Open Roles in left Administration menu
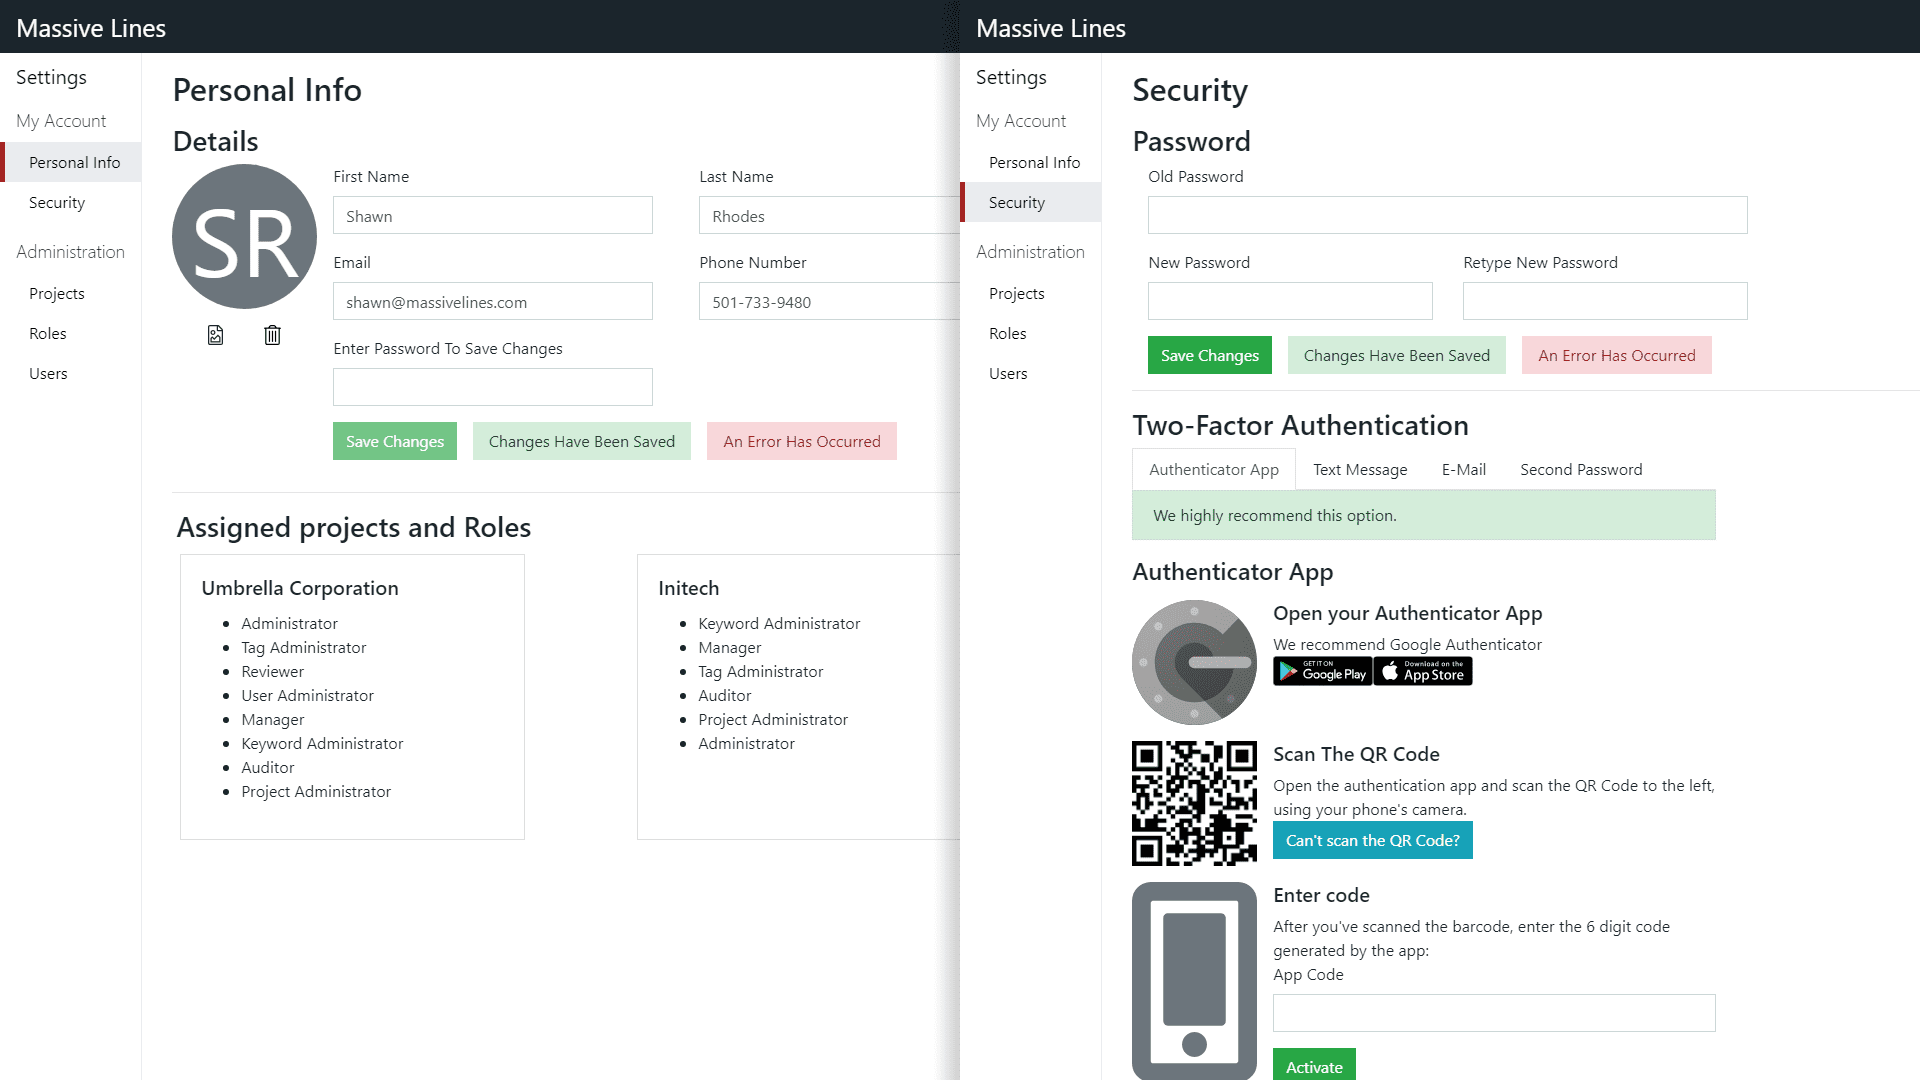1920x1080 pixels. [48, 334]
